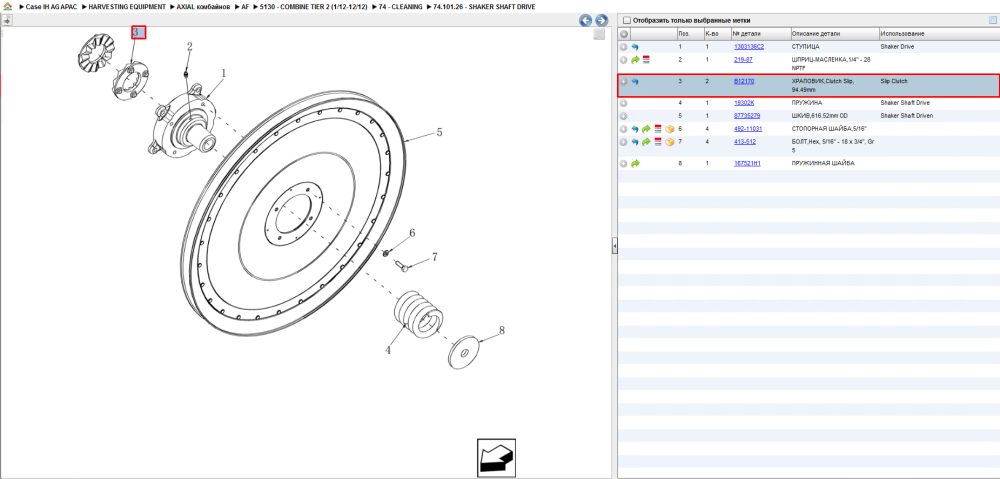Sort by 'Описание детали' column header
Image resolution: width=1000 pixels, height=479 pixels.
point(834,34)
